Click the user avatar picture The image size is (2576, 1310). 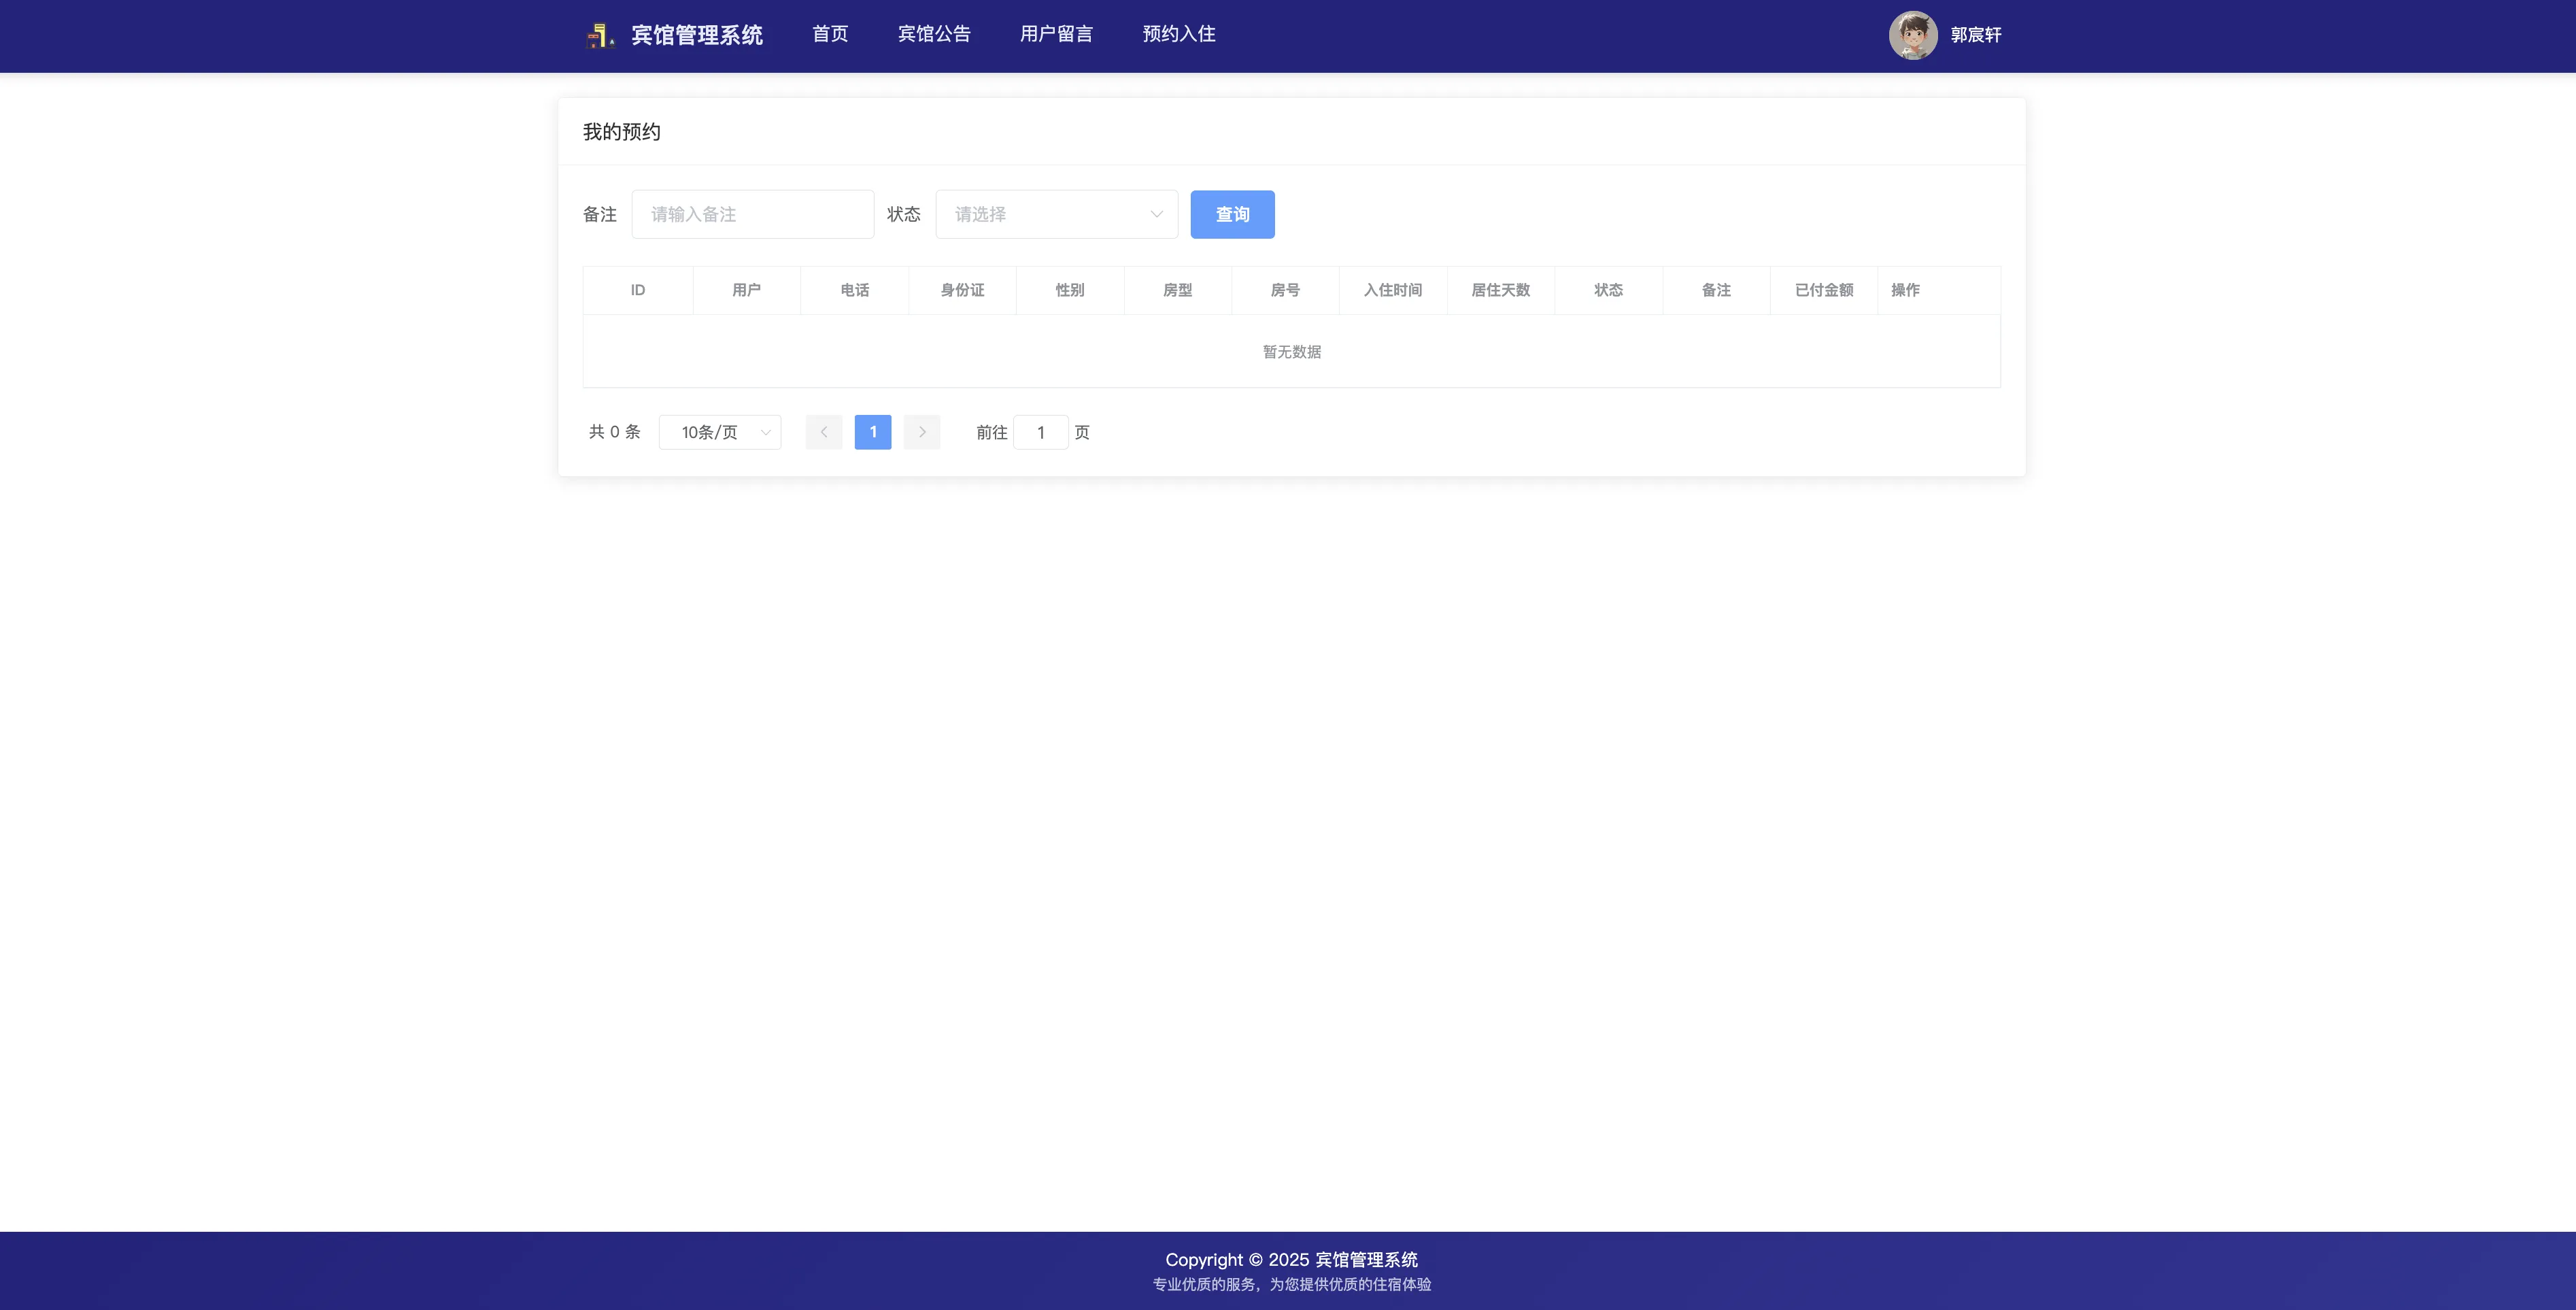click(x=1912, y=36)
